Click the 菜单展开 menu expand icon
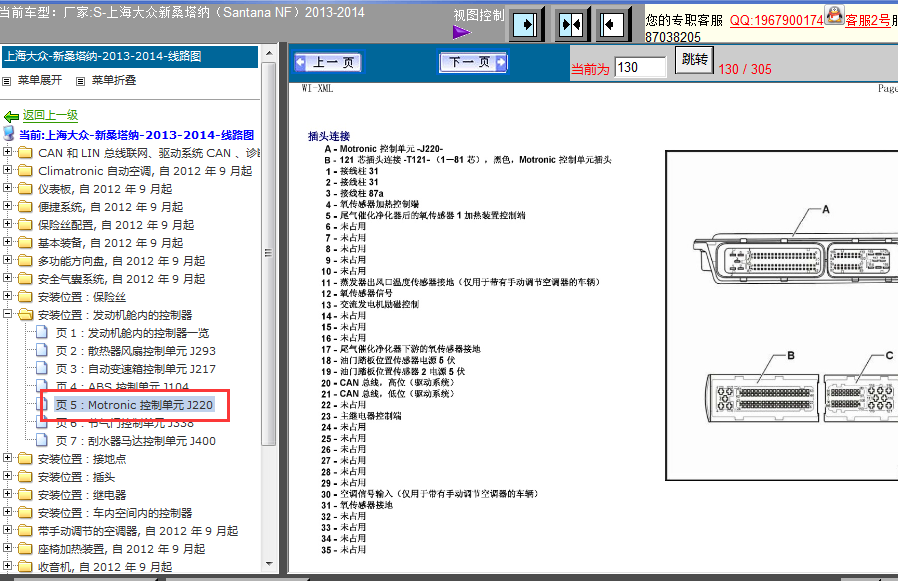The image size is (898, 581). click(6, 81)
